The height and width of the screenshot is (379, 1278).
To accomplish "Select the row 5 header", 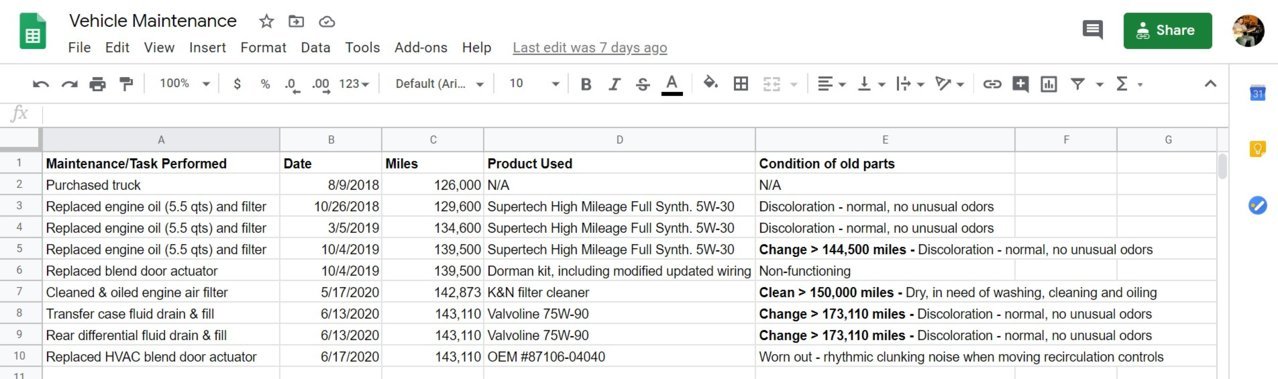I will pos(19,249).
